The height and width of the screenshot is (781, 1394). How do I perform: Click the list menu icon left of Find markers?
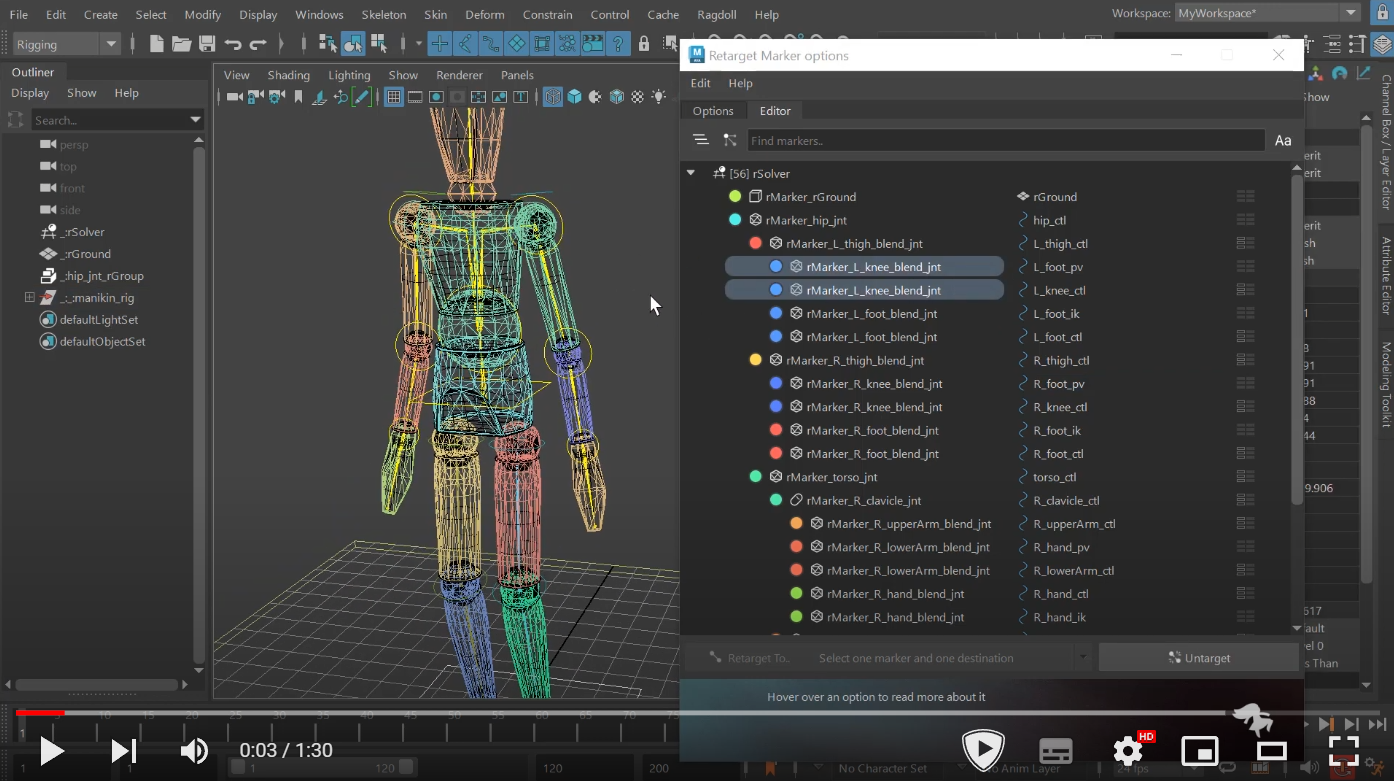[x=701, y=141]
